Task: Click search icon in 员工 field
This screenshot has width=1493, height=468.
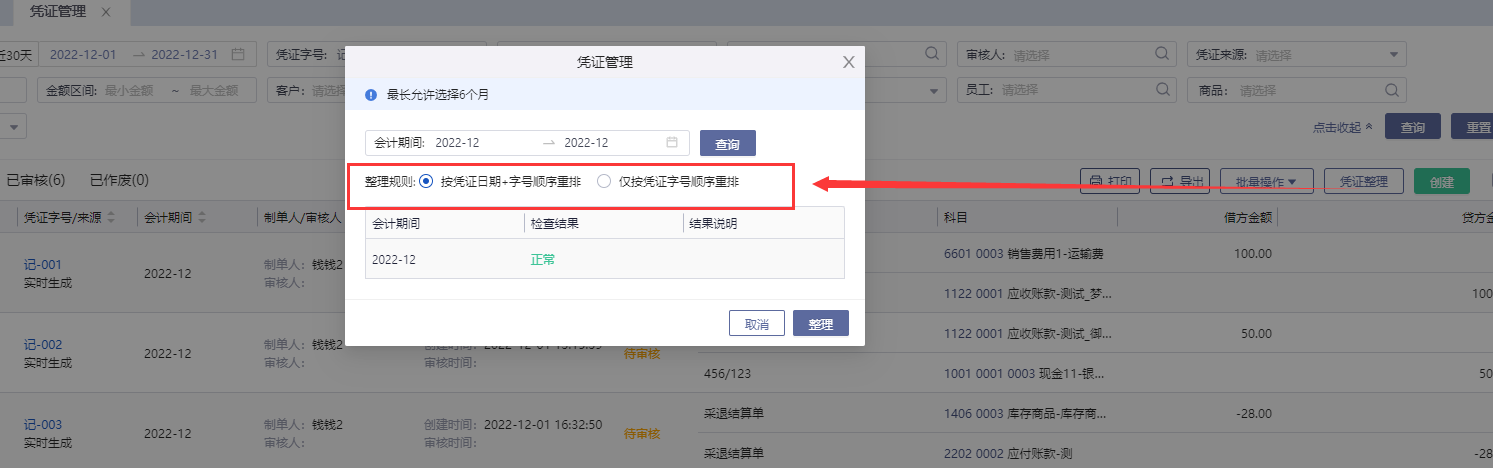Action: (x=1161, y=90)
